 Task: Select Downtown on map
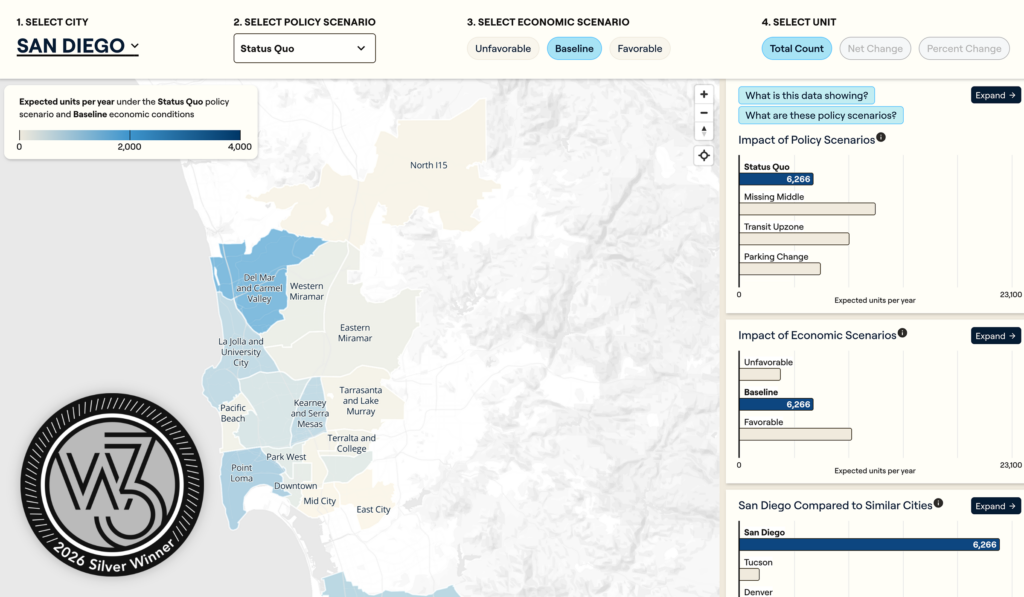coord(295,486)
